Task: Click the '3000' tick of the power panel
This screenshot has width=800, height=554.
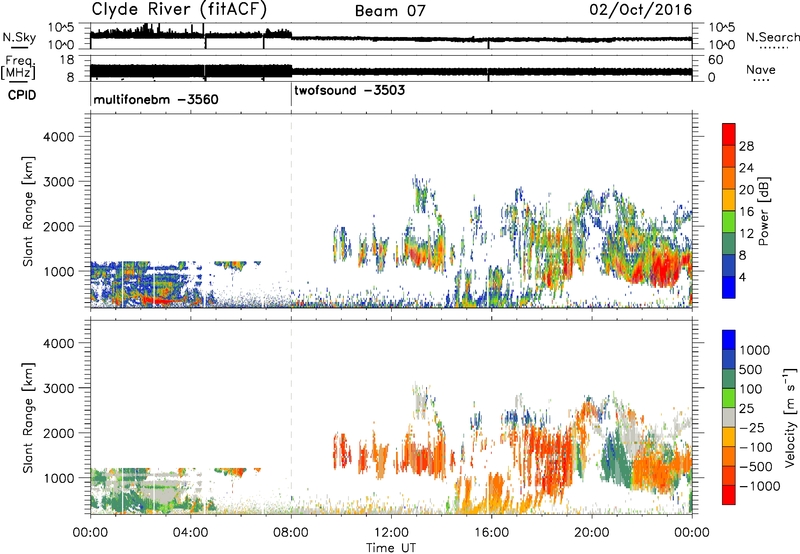Action: point(58,182)
